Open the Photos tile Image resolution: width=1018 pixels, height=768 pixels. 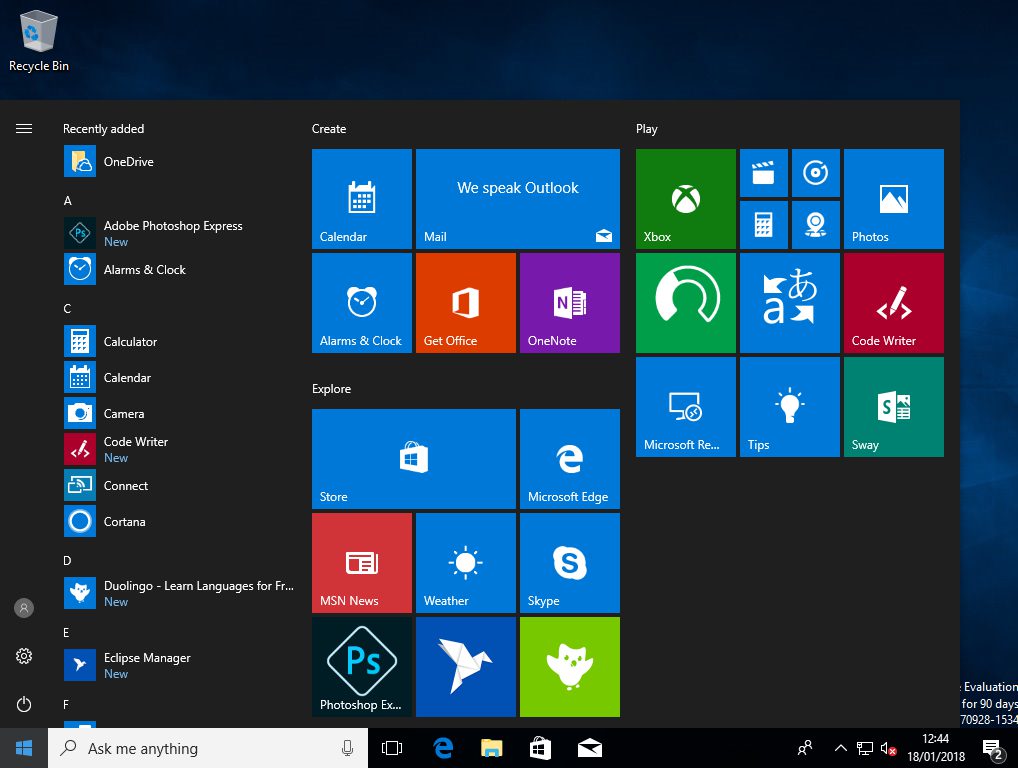(893, 199)
